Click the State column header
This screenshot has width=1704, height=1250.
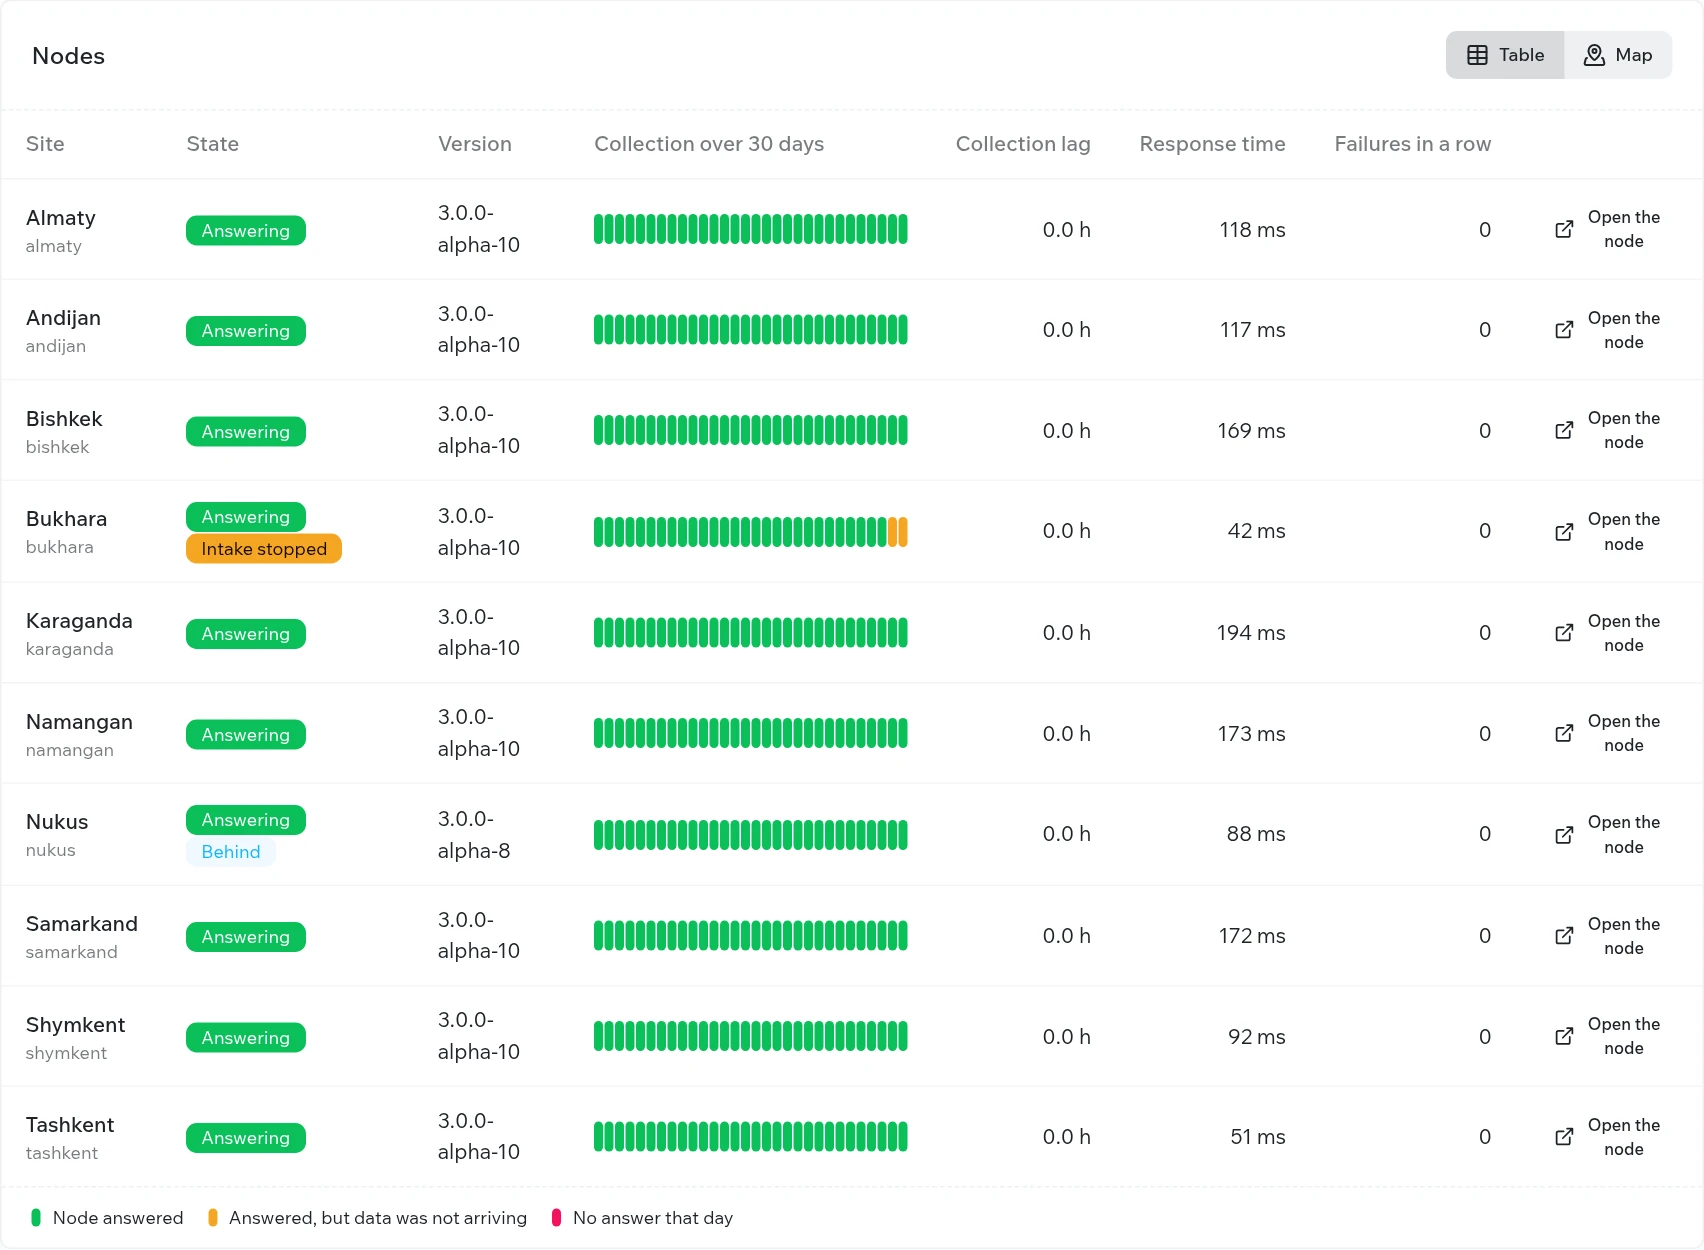pos(213,144)
